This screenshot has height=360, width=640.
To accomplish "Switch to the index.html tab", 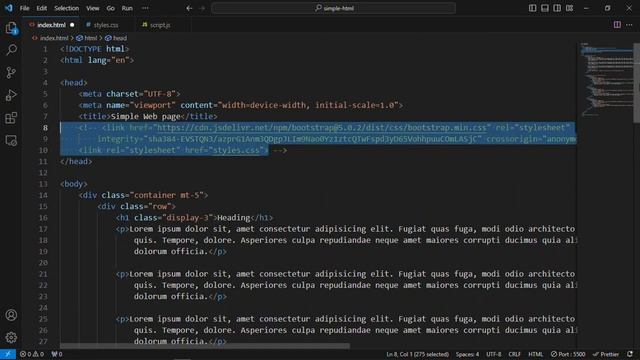I will pos(51,25).
